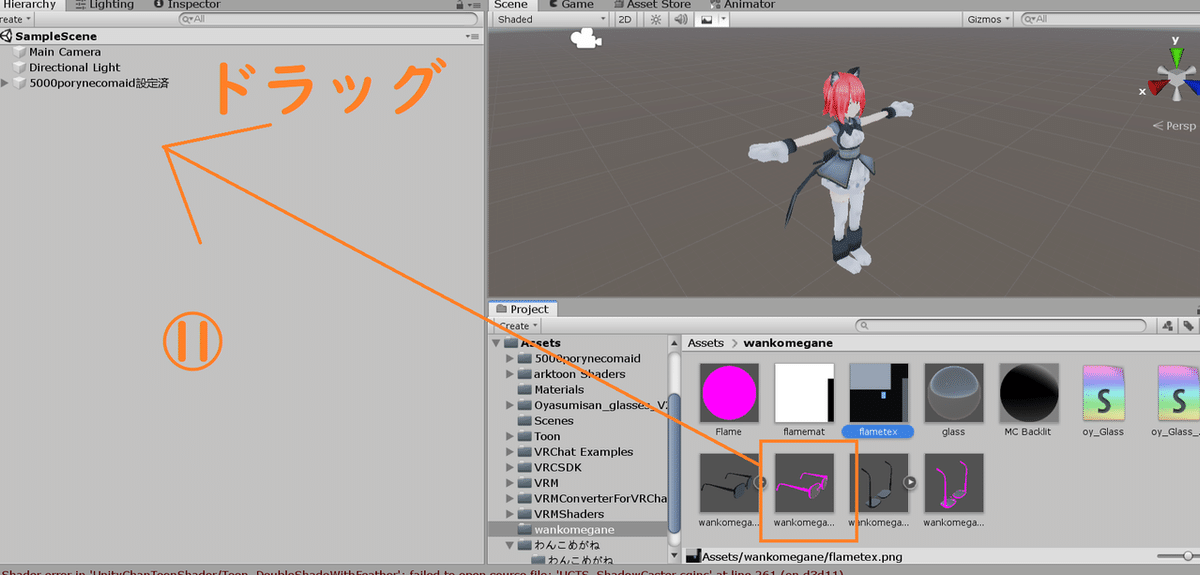Click the search by type filter icon
This screenshot has width=1200, height=575.
click(1166, 326)
